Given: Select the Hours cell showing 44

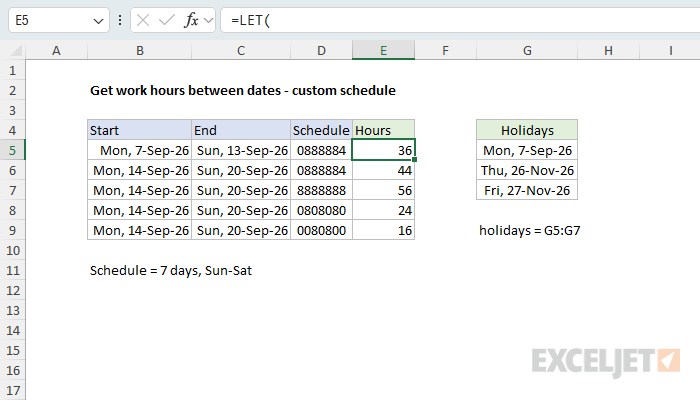Looking at the screenshot, I should [383, 171].
